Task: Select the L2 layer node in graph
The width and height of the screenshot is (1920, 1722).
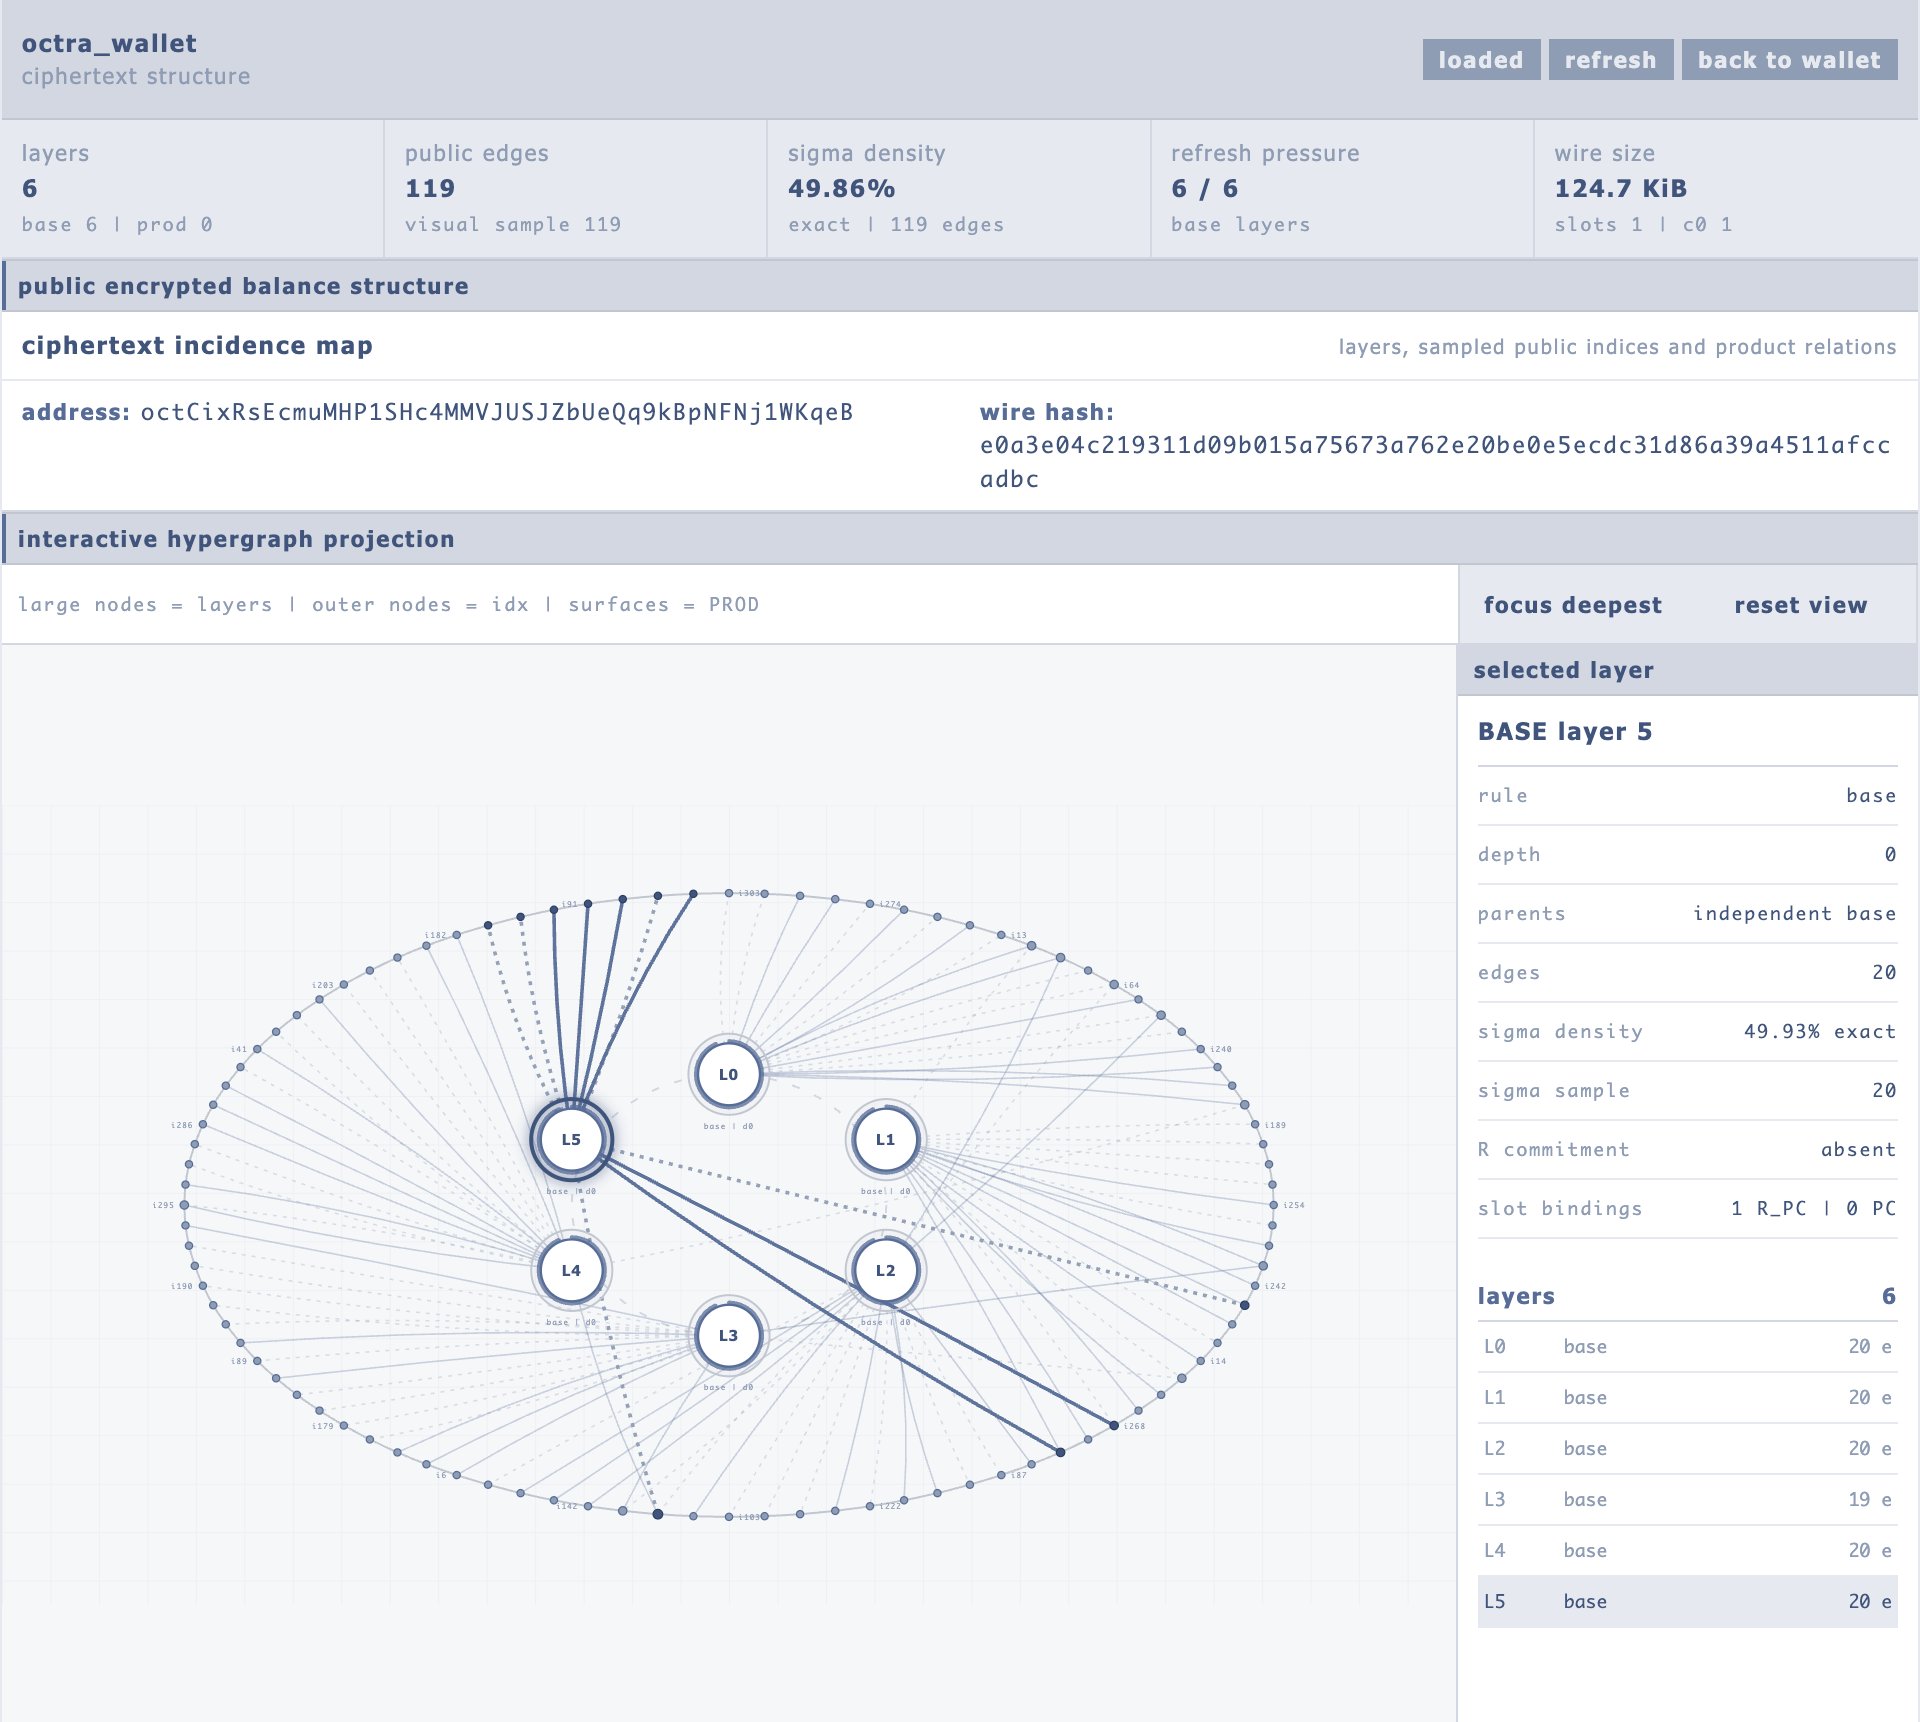Action: point(885,1270)
